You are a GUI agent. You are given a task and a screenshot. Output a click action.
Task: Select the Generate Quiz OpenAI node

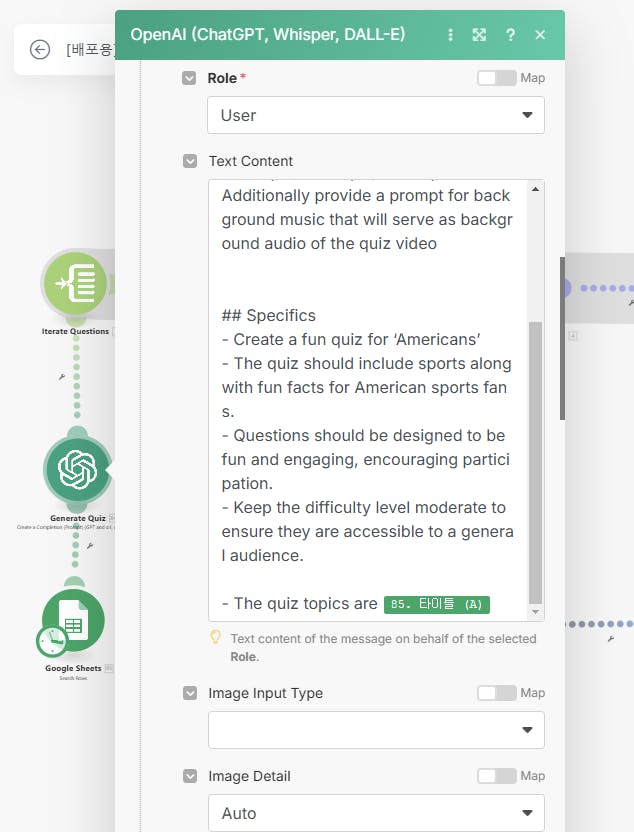77,469
